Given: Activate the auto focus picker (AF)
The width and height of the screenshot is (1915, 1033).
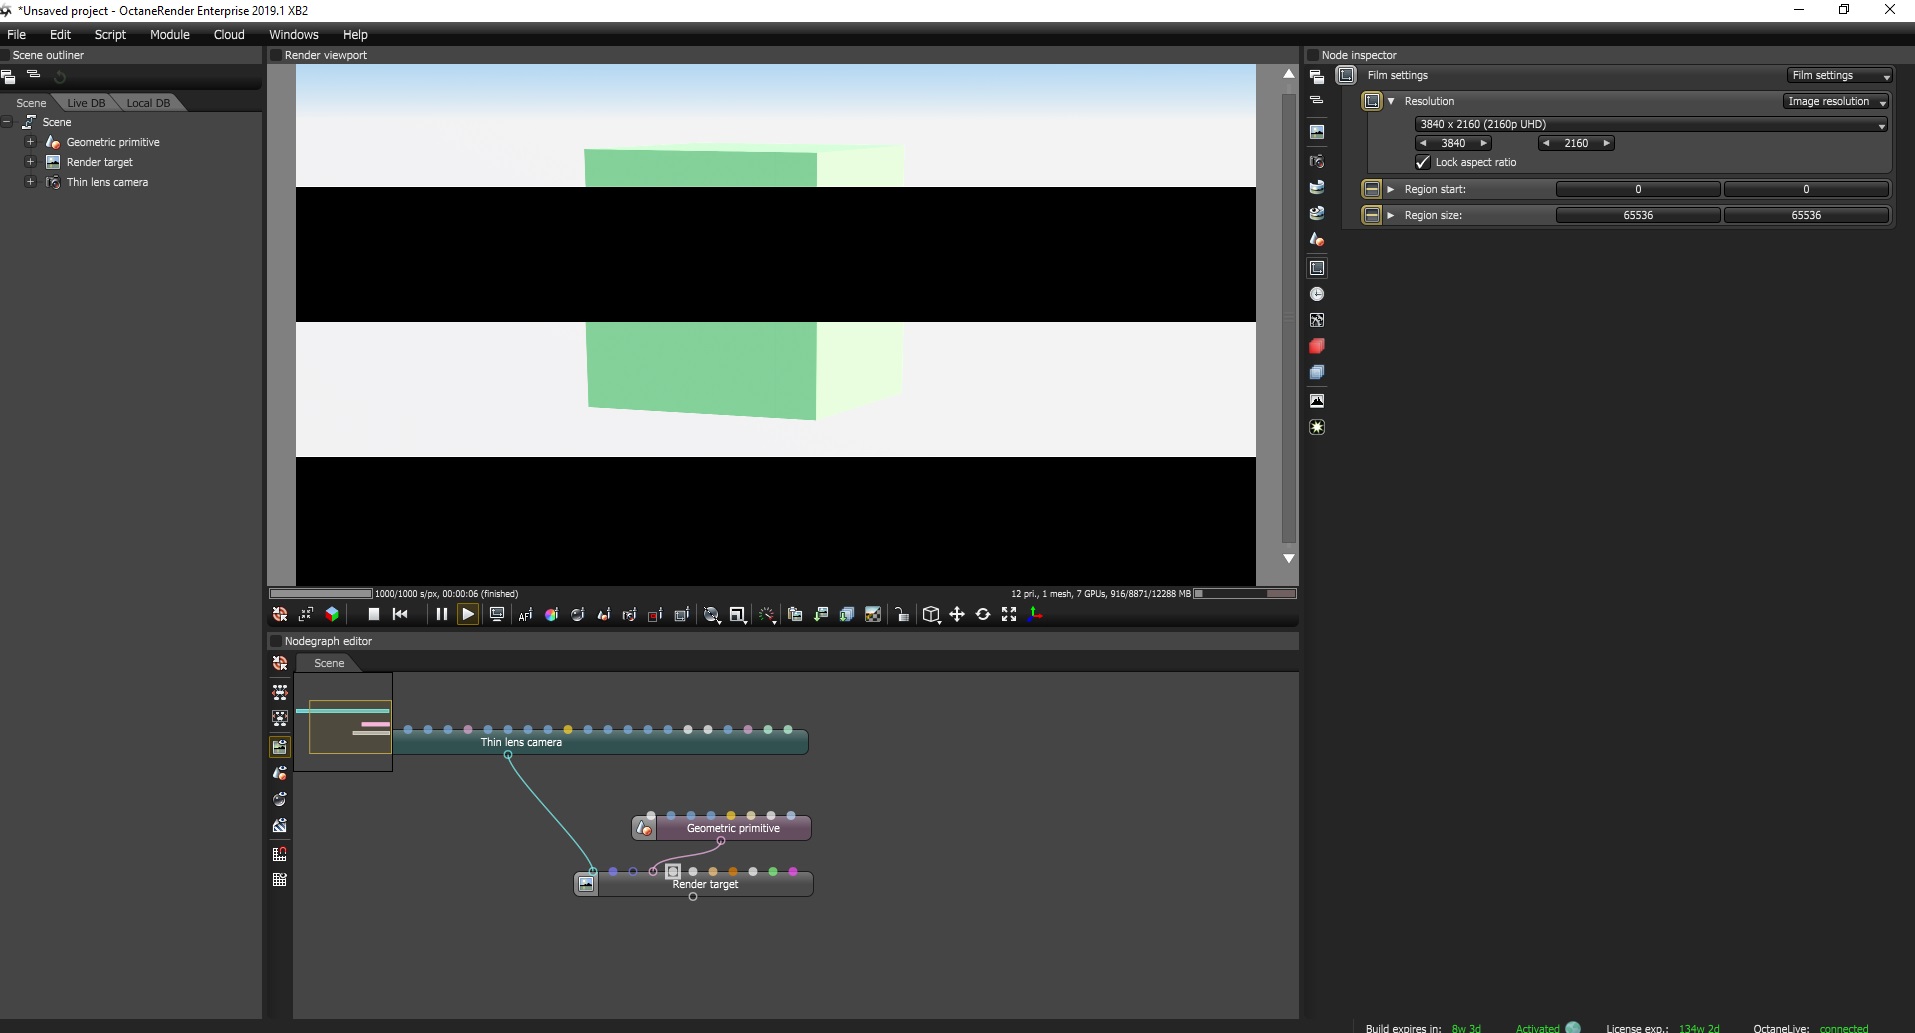Looking at the screenshot, I should click(x=525, y=615).
